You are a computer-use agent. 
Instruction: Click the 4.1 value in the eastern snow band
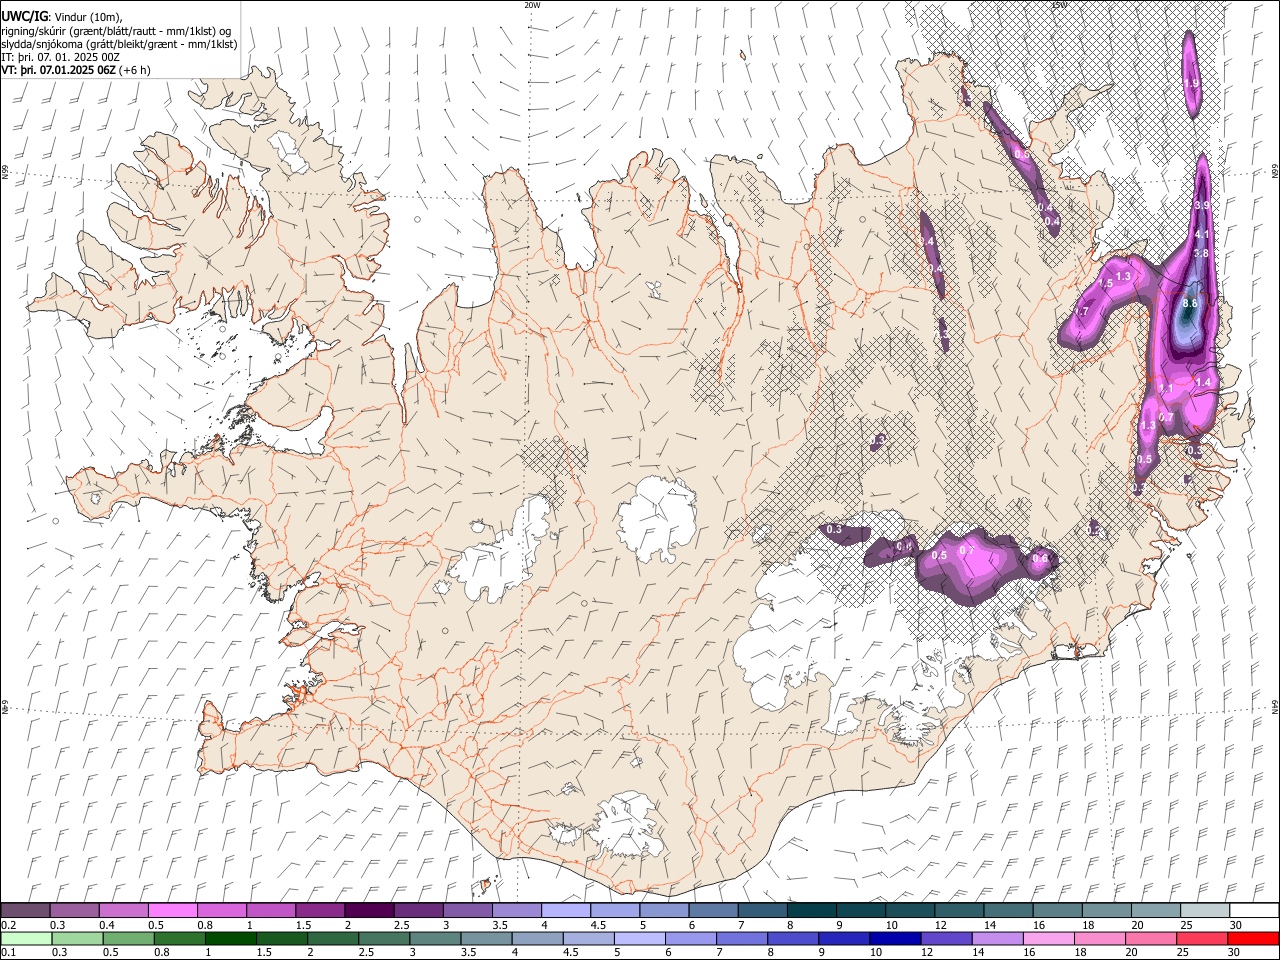point(1203,235)
